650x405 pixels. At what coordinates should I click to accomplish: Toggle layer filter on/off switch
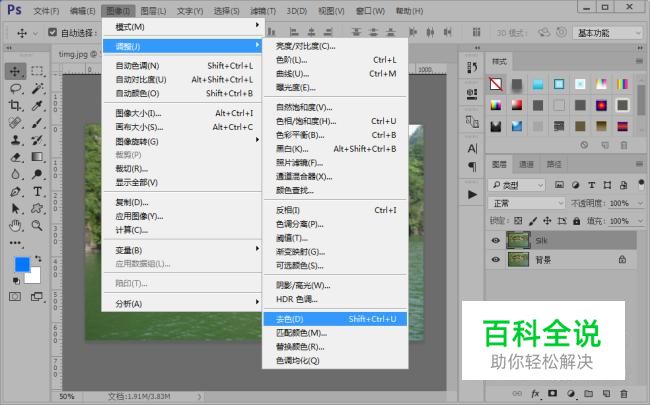click(641, 183)
